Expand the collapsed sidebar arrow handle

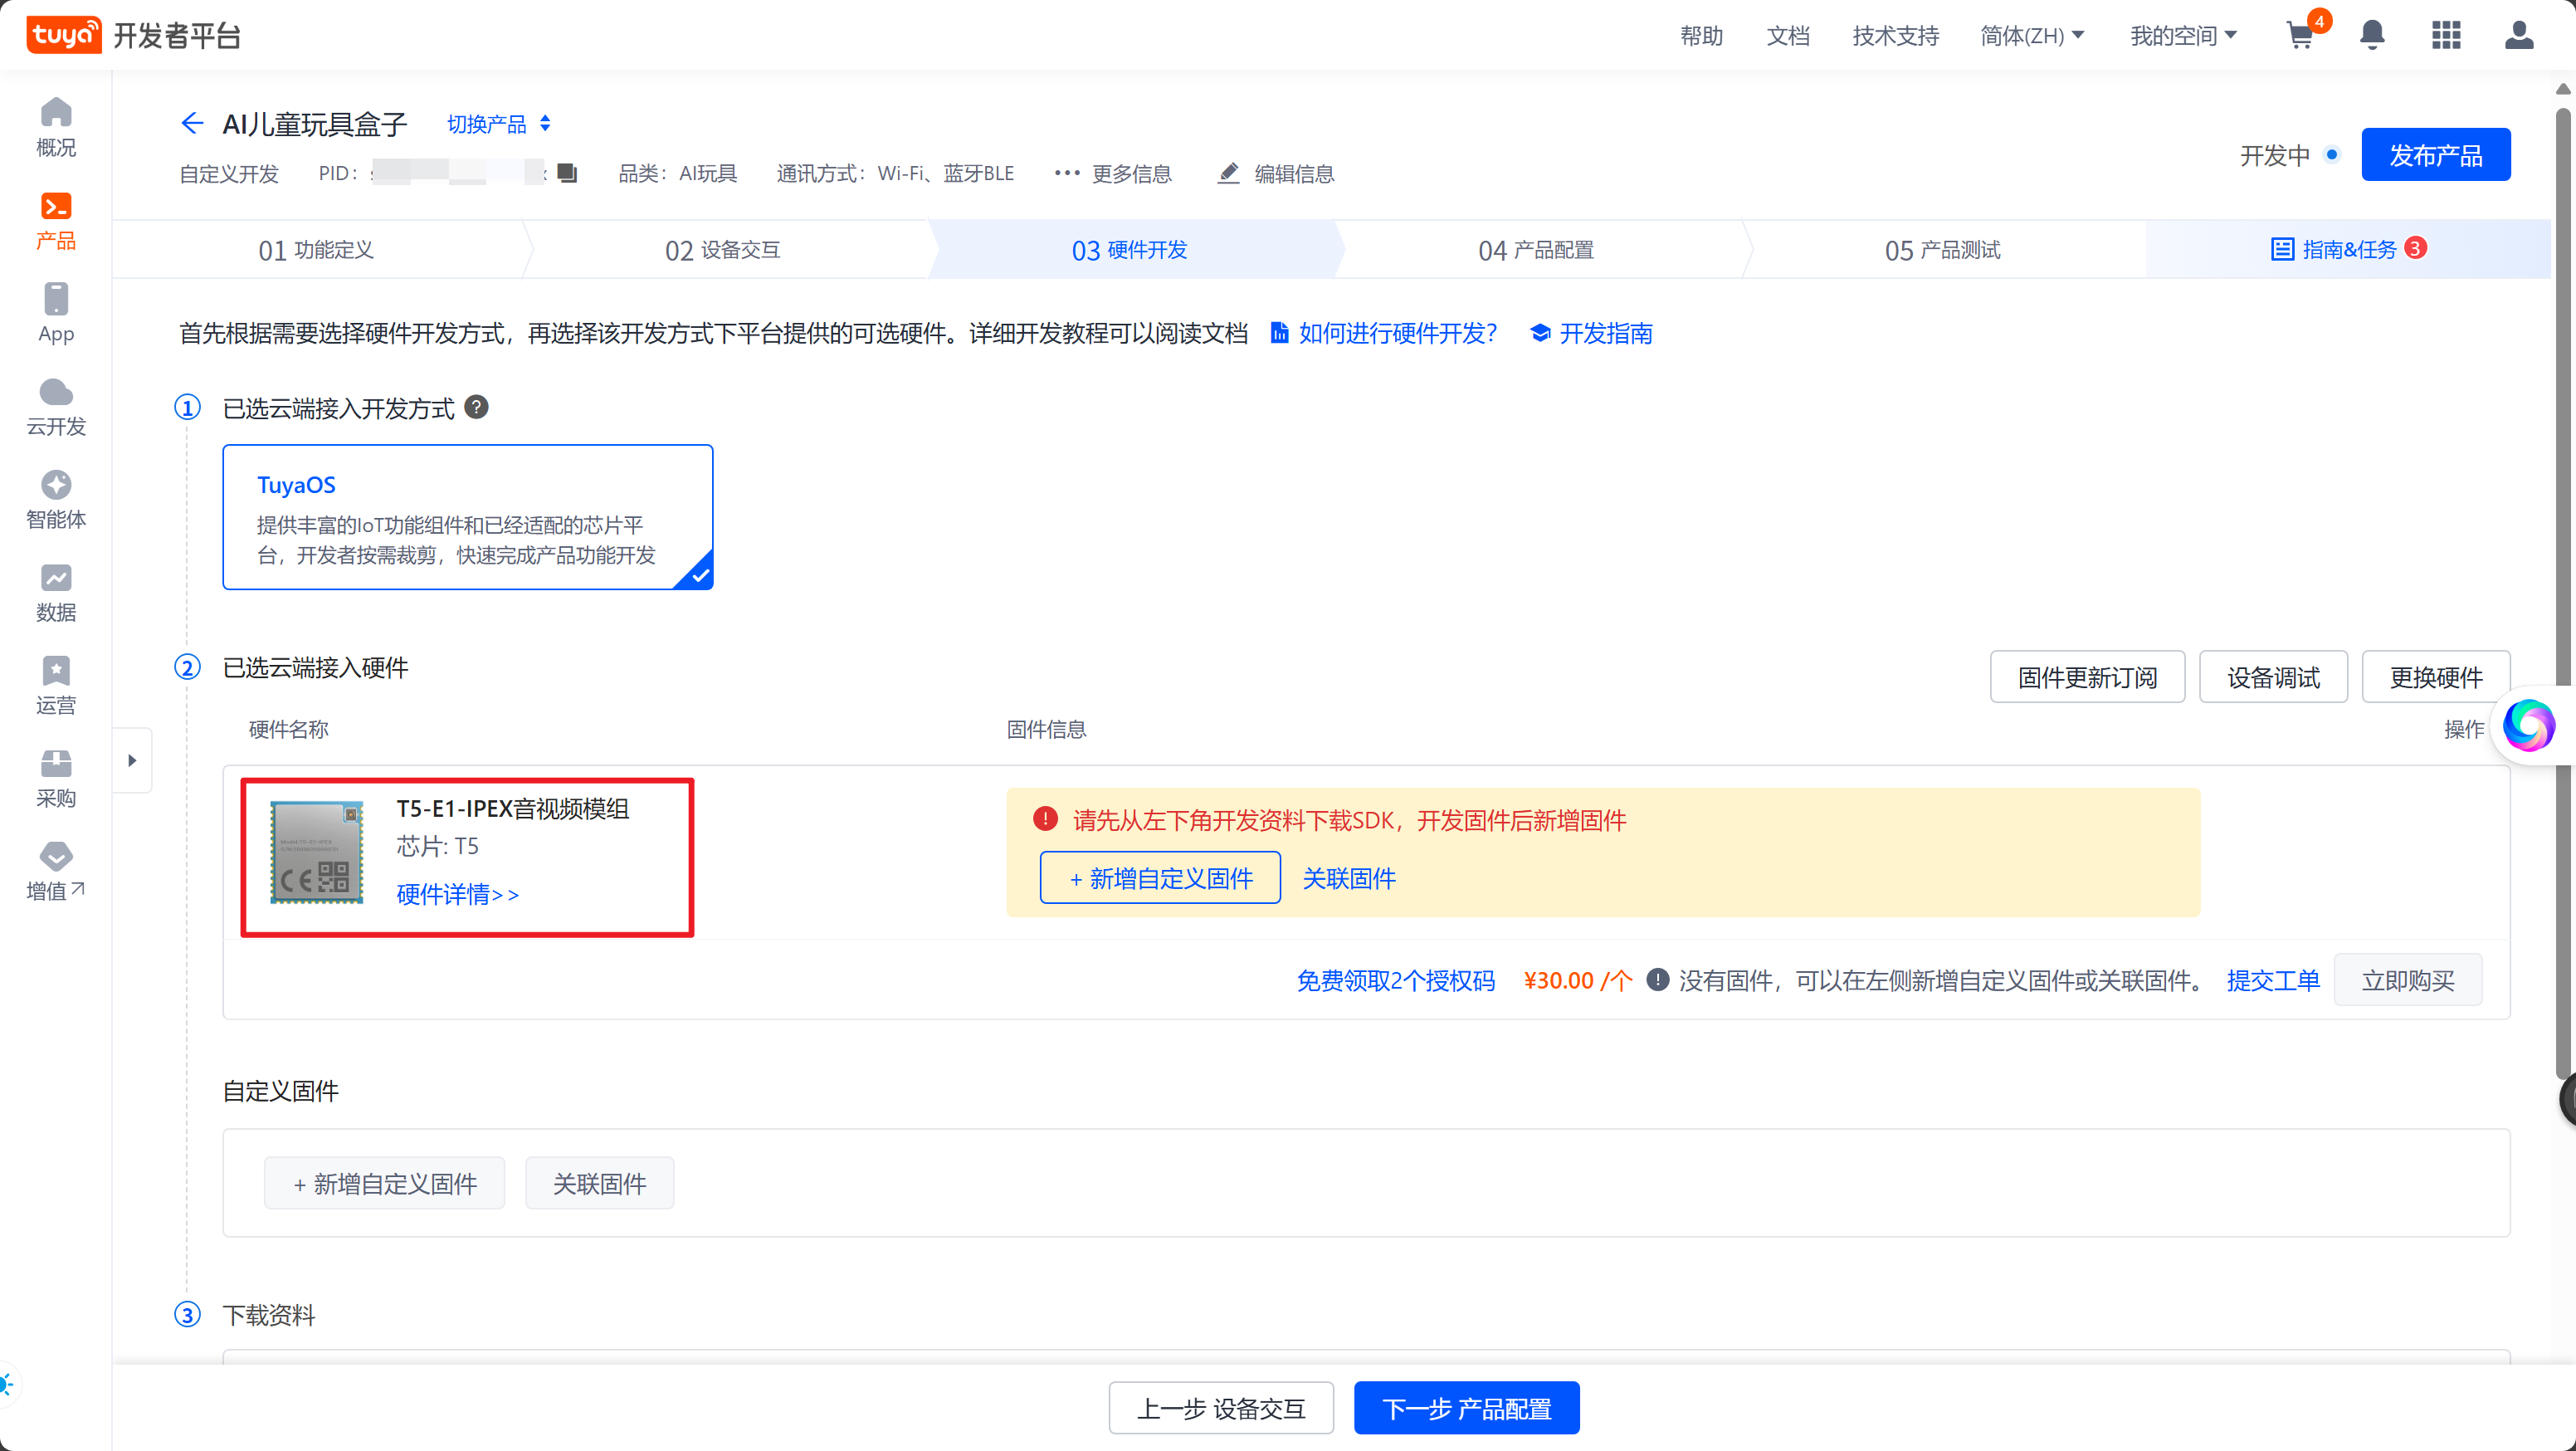132,761
